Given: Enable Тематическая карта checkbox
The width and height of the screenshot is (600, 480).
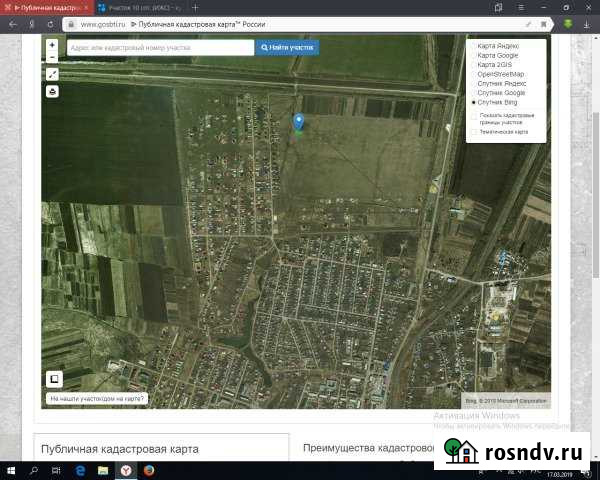Looking at the screenshot, I should [474, 131].
